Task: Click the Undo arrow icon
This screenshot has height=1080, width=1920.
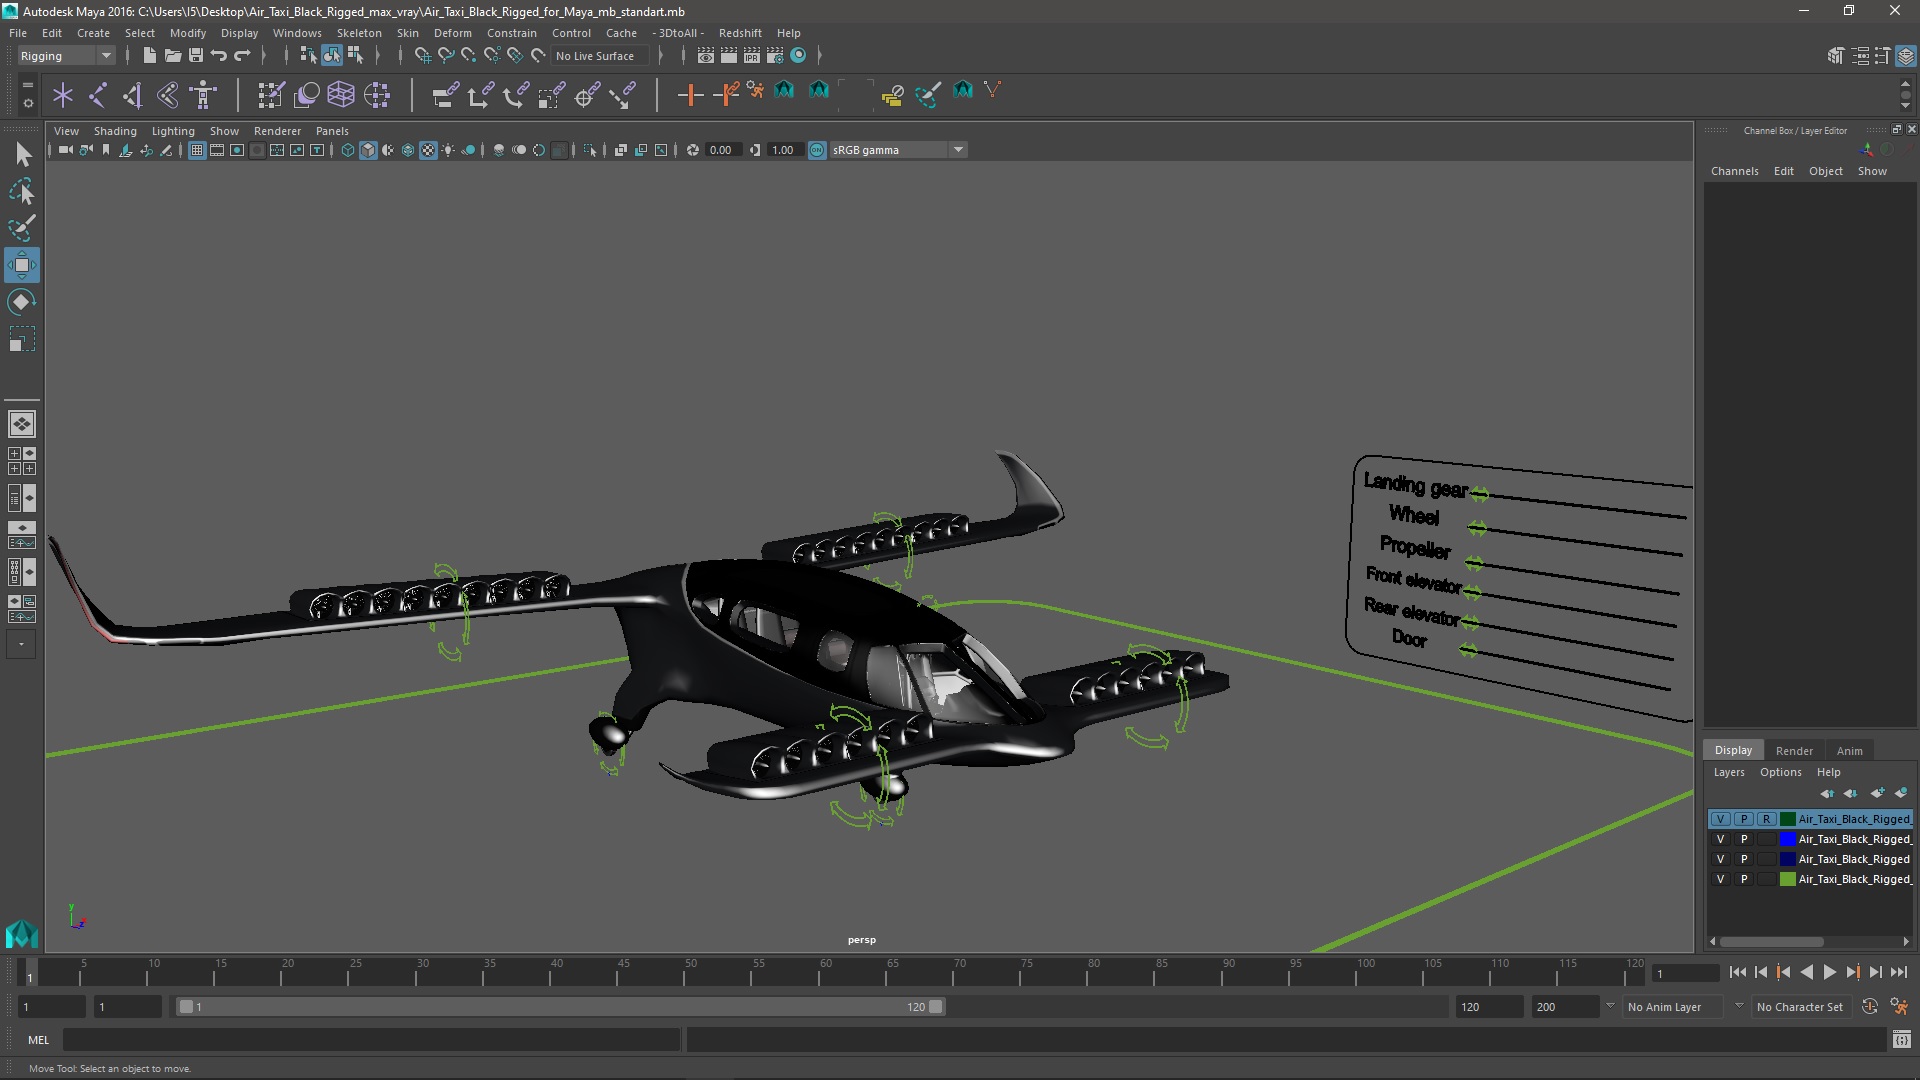Action: [x=219, y=56]
